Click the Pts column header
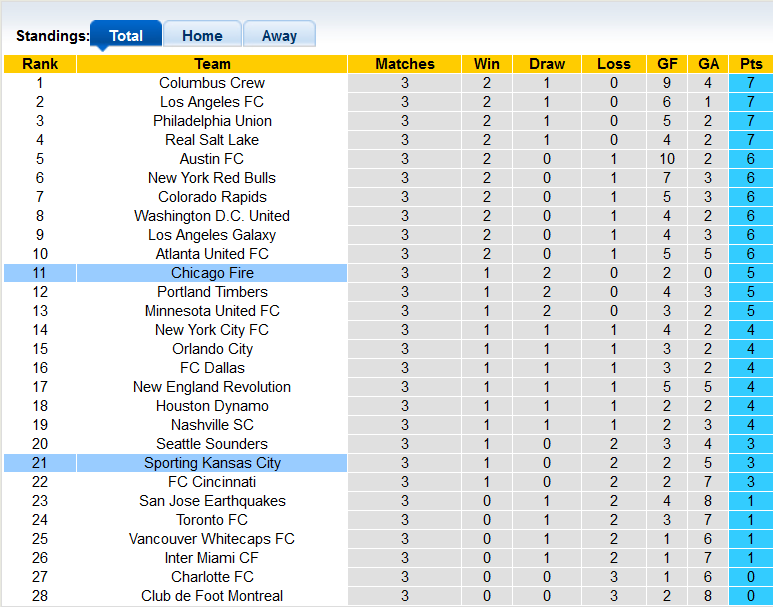 [751, 64]
